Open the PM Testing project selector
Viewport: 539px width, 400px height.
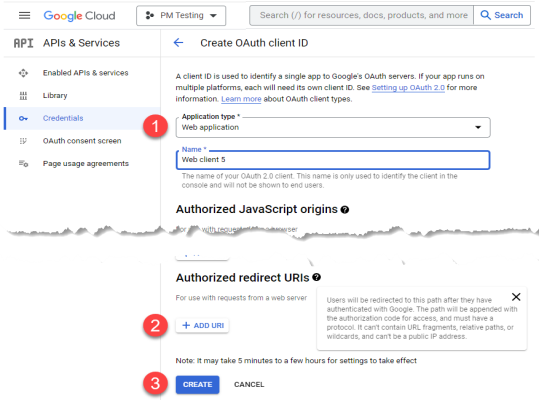(x=181, y=15)
